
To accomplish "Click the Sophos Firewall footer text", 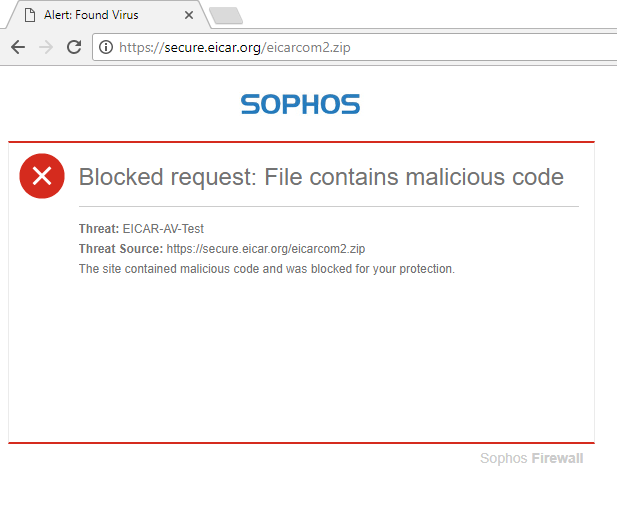I will coord(532,458).
